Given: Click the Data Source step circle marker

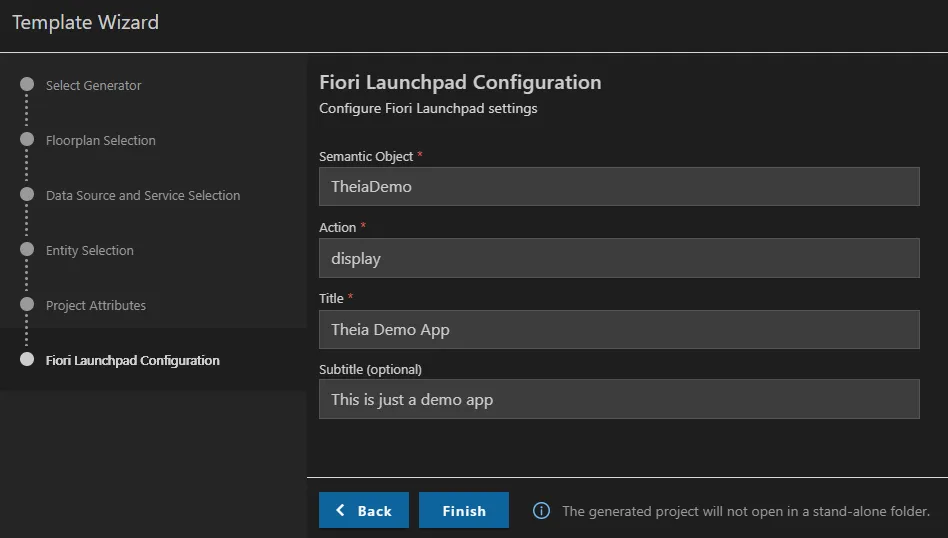Looking at the screenshot, I should tap(27, 195).
